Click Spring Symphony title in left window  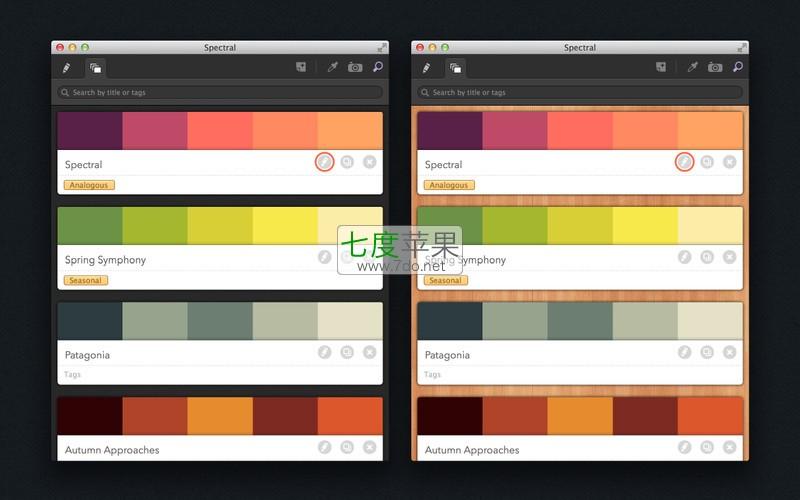(106, 260)
